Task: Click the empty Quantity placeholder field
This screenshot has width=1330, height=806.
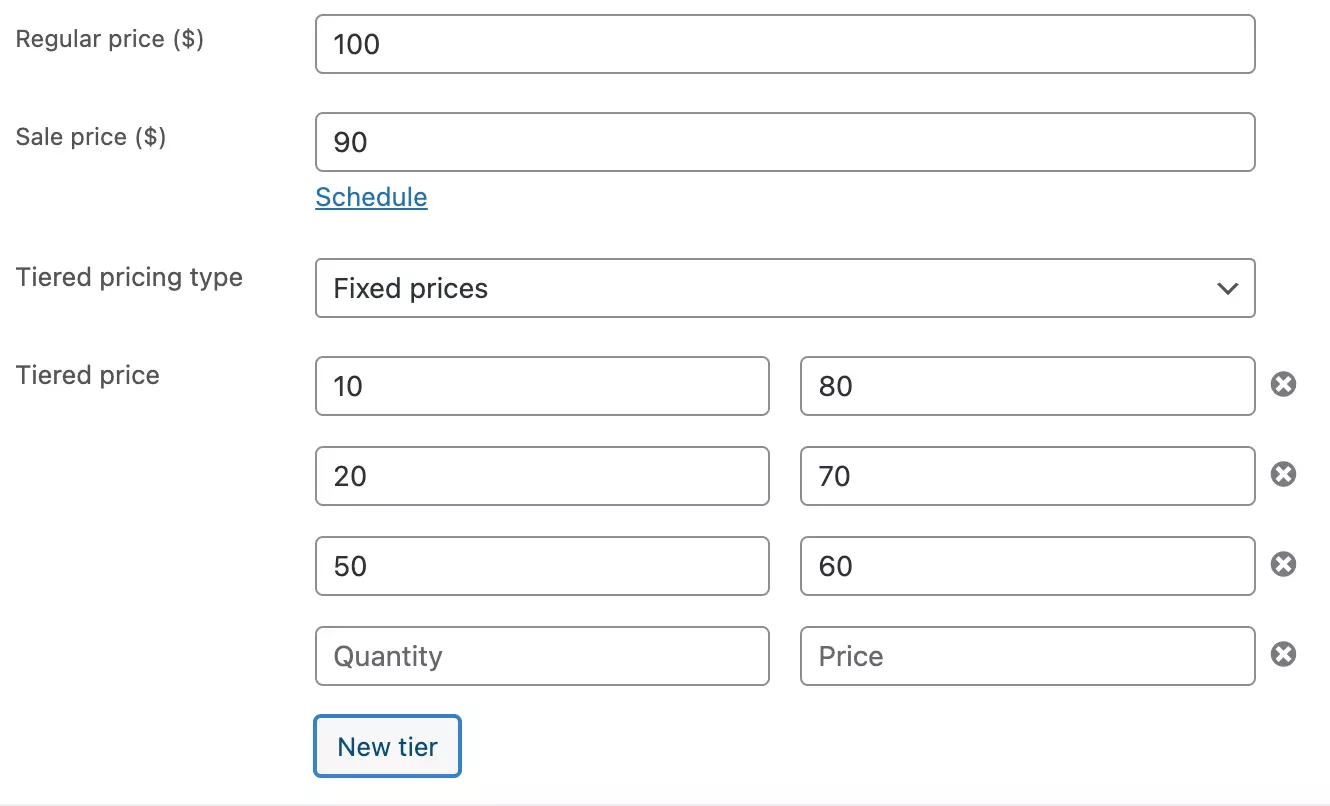Action: tap(542, 656)
